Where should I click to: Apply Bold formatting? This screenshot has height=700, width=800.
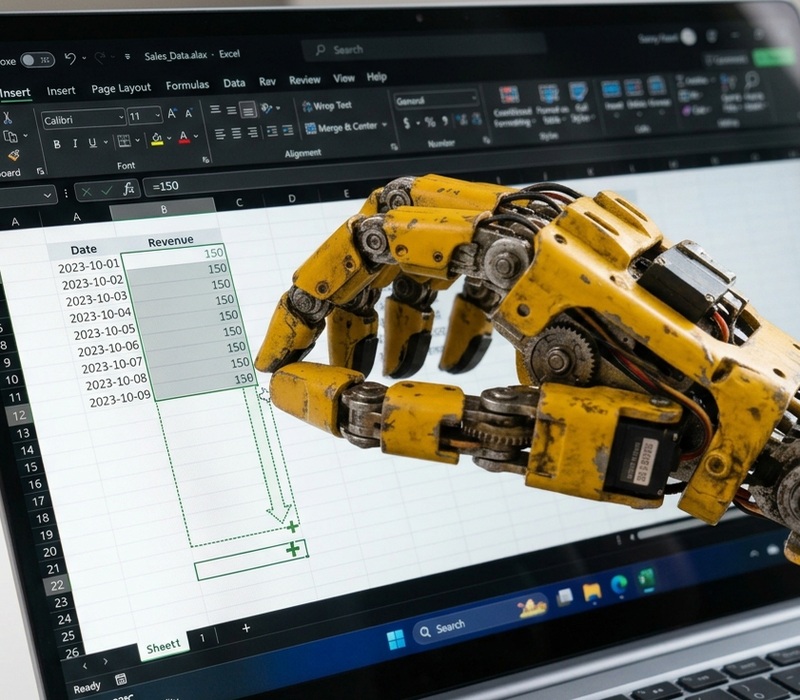click(57, 144)
